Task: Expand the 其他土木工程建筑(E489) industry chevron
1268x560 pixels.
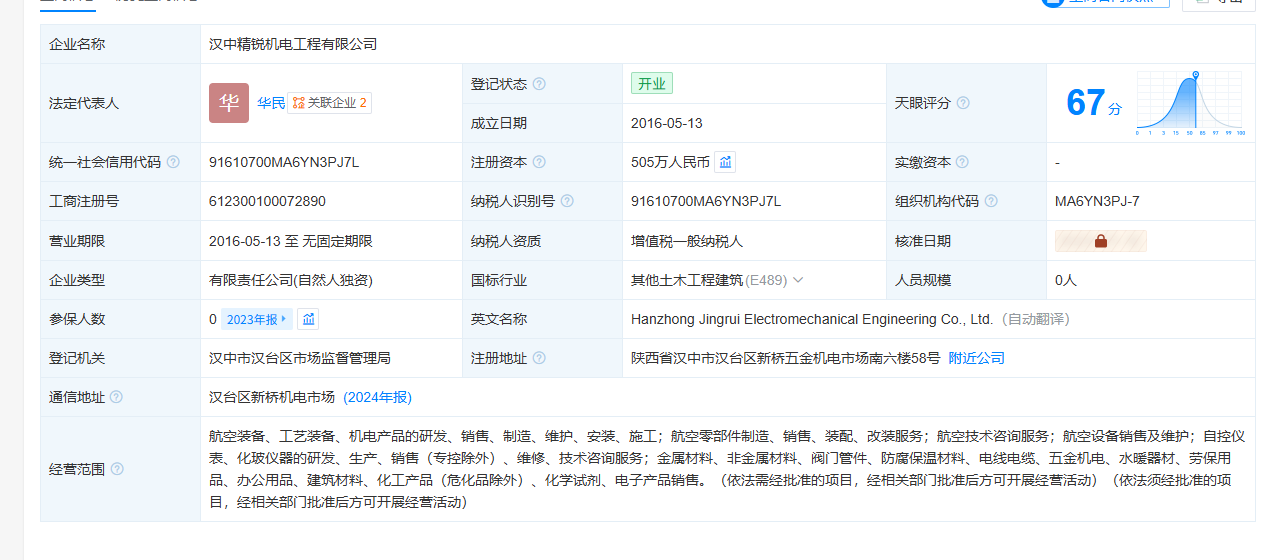Action: pyautogui.click(x=798, y=280)
